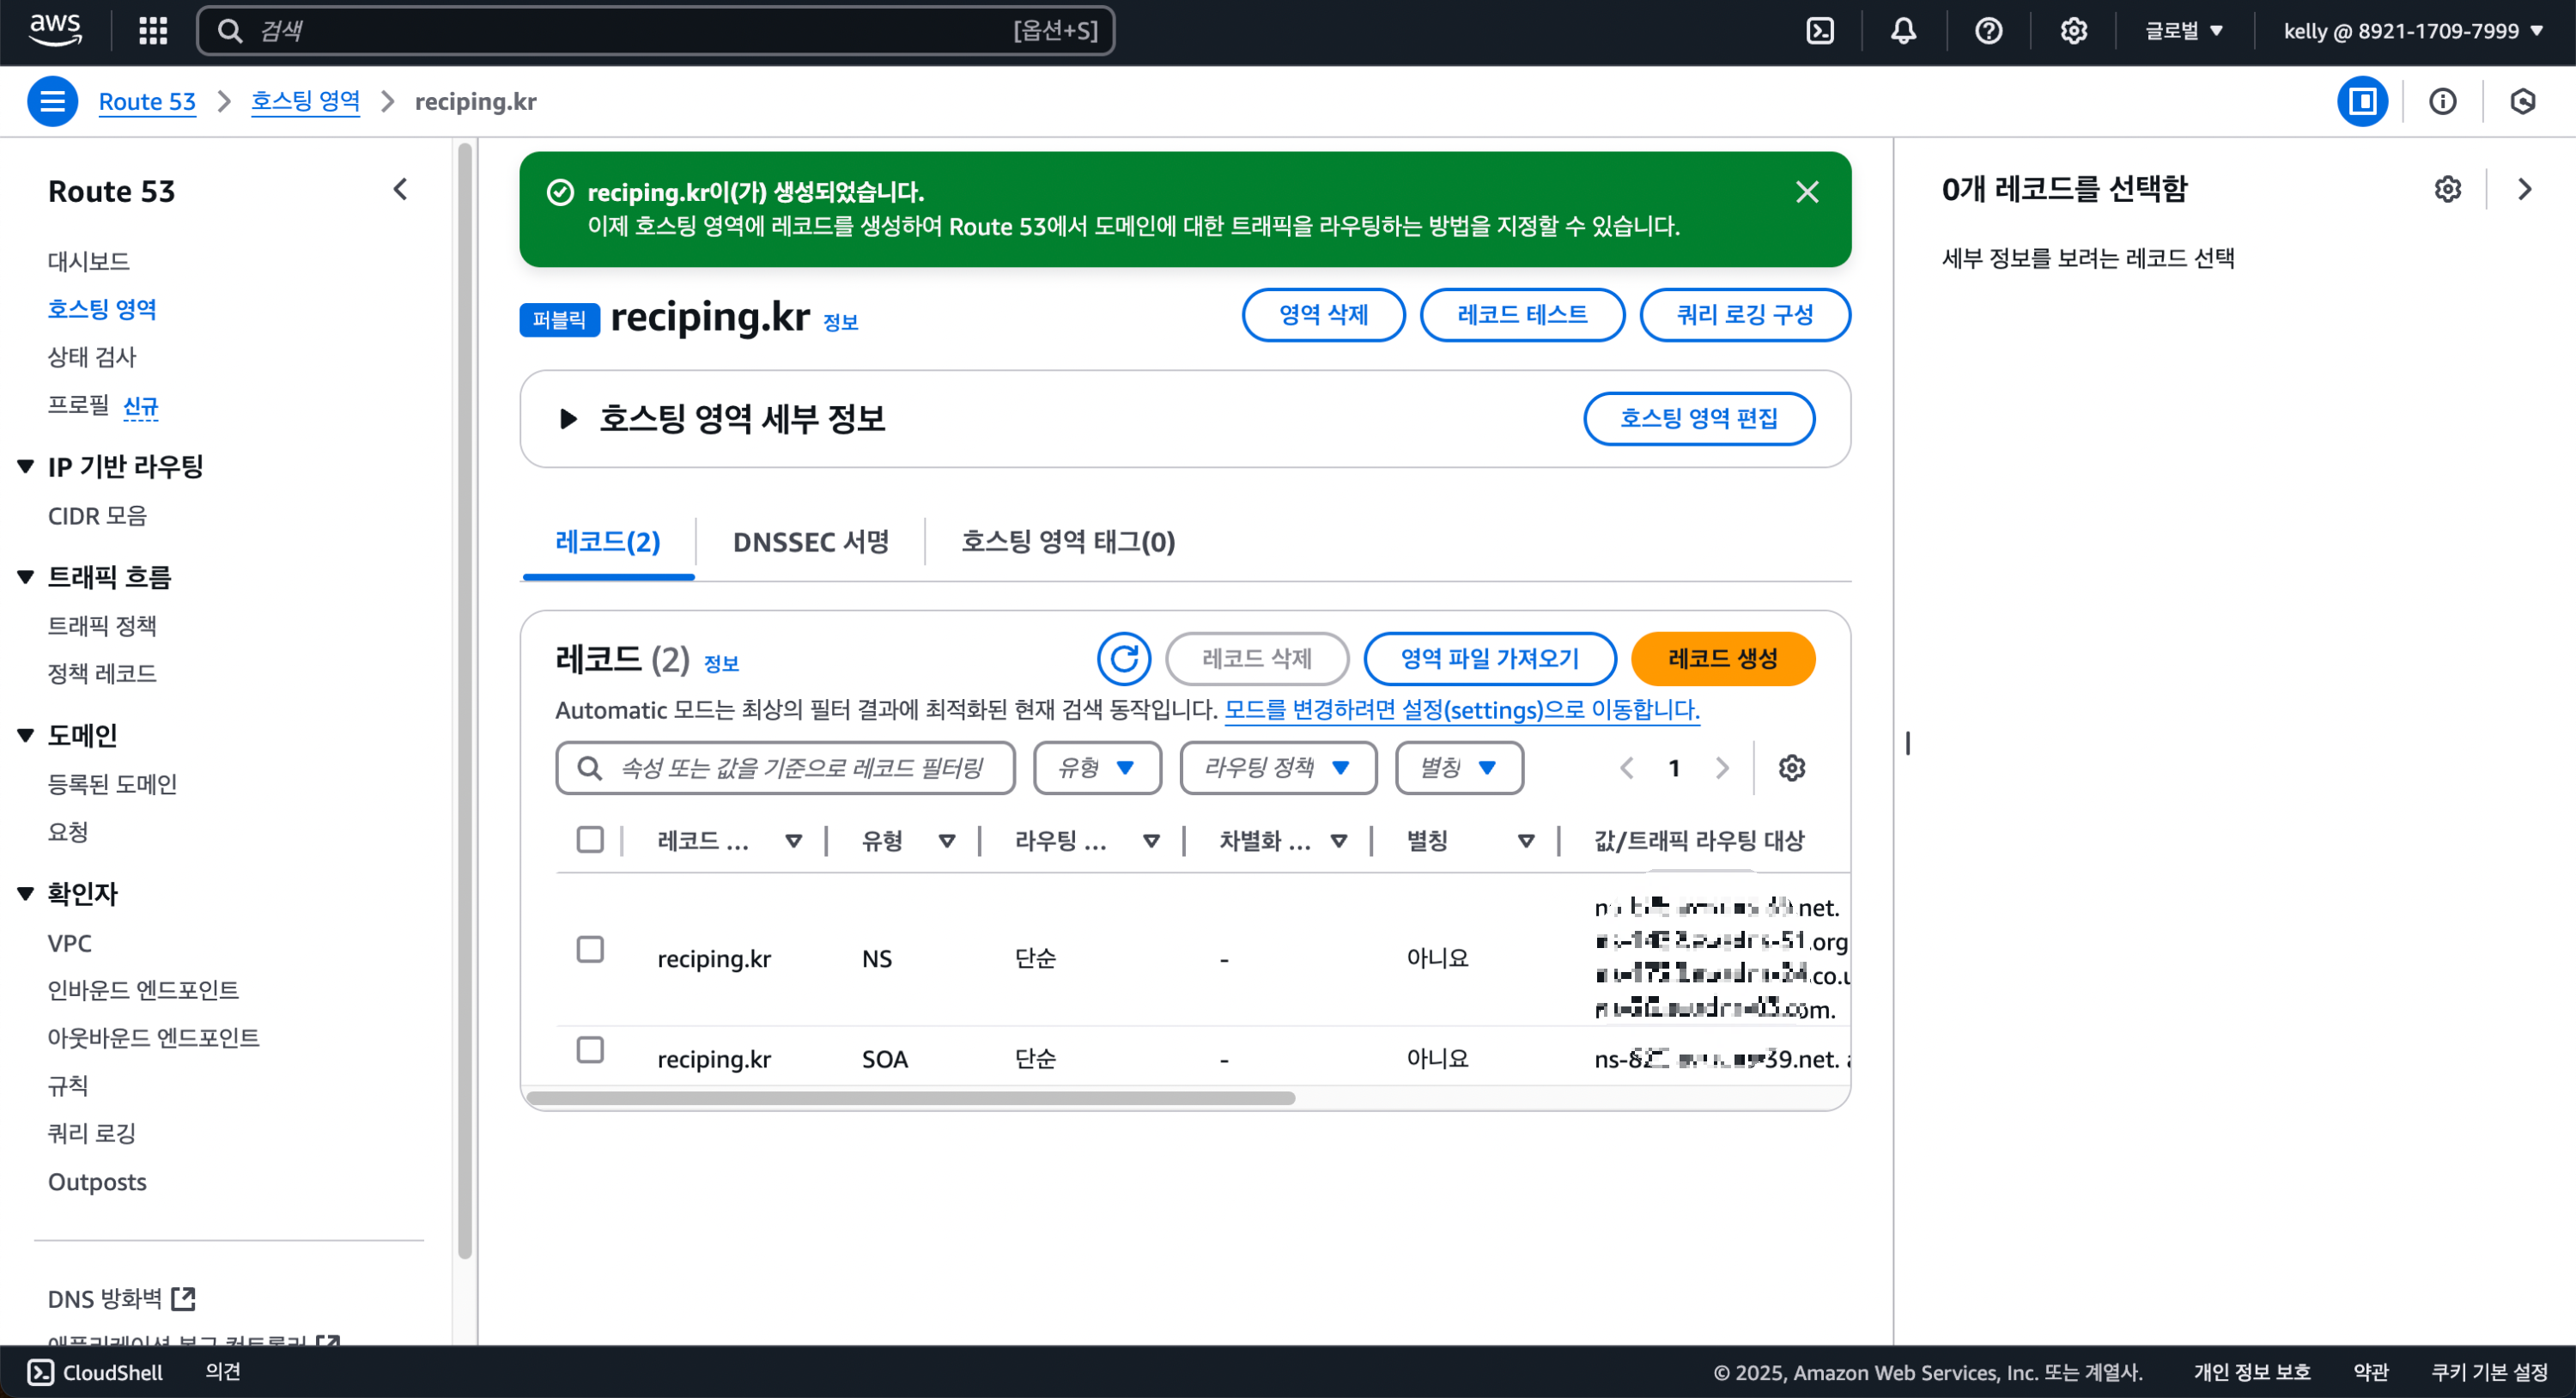The height and width of the screenshot is (1398, 2576).
Task: Open record details panel settings gear
Action: (x=2447, y=189)
